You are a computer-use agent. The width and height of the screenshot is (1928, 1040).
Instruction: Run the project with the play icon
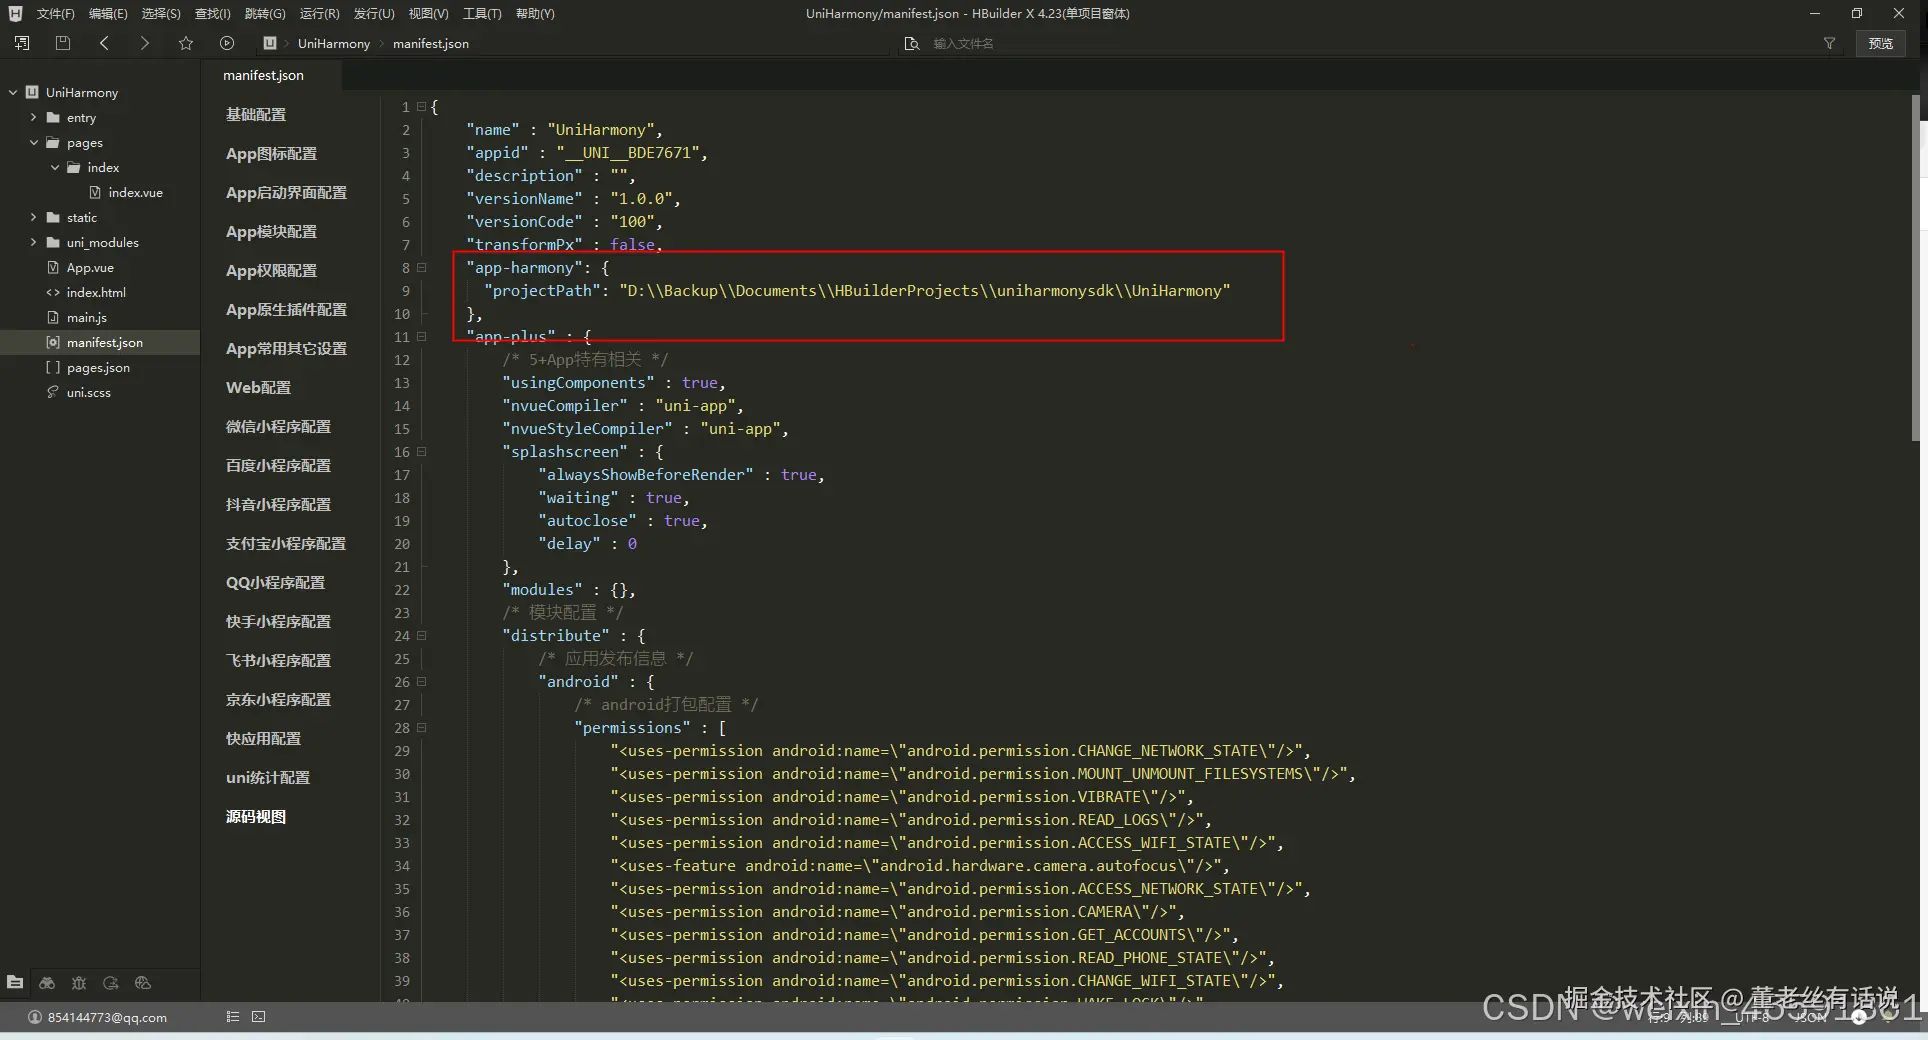point(227,43)
